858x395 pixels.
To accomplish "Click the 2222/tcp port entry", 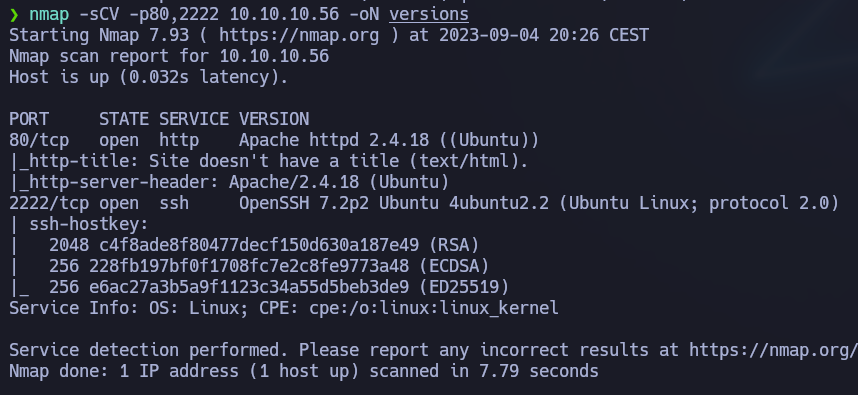I will tap(49, 203).
